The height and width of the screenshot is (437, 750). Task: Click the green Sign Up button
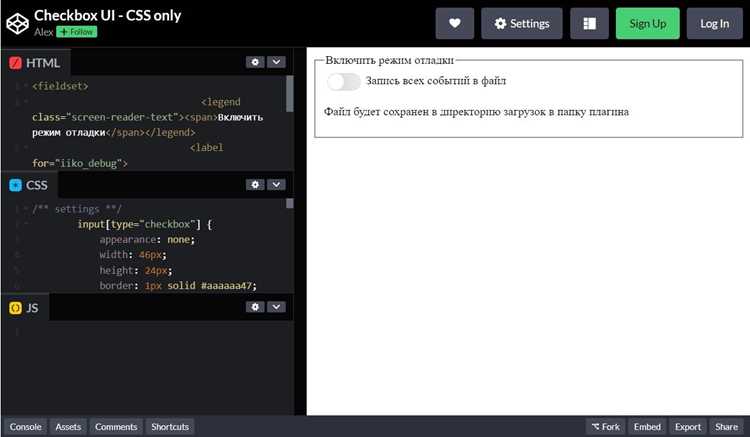pos(648,23)
